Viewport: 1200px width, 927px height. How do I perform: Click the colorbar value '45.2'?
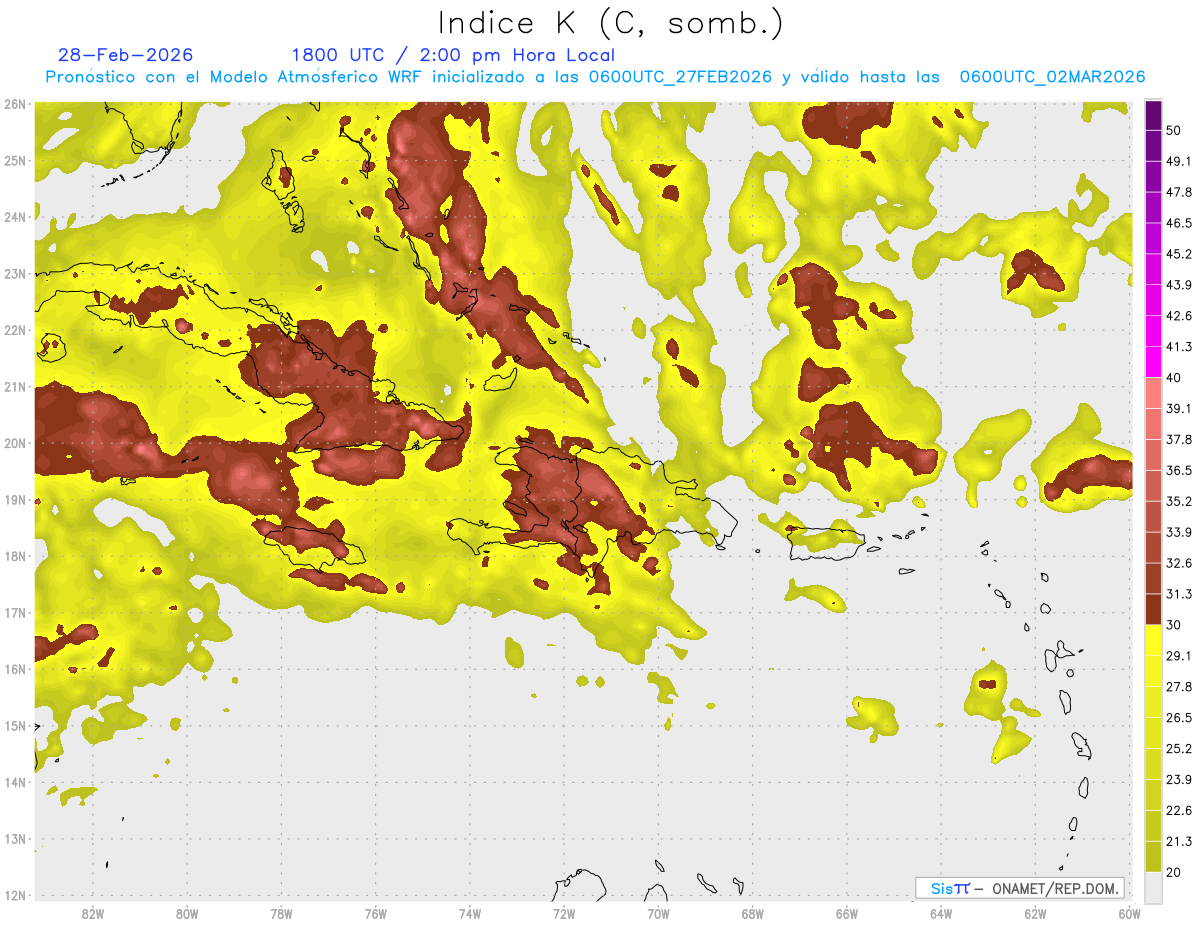click(1179, 255)
